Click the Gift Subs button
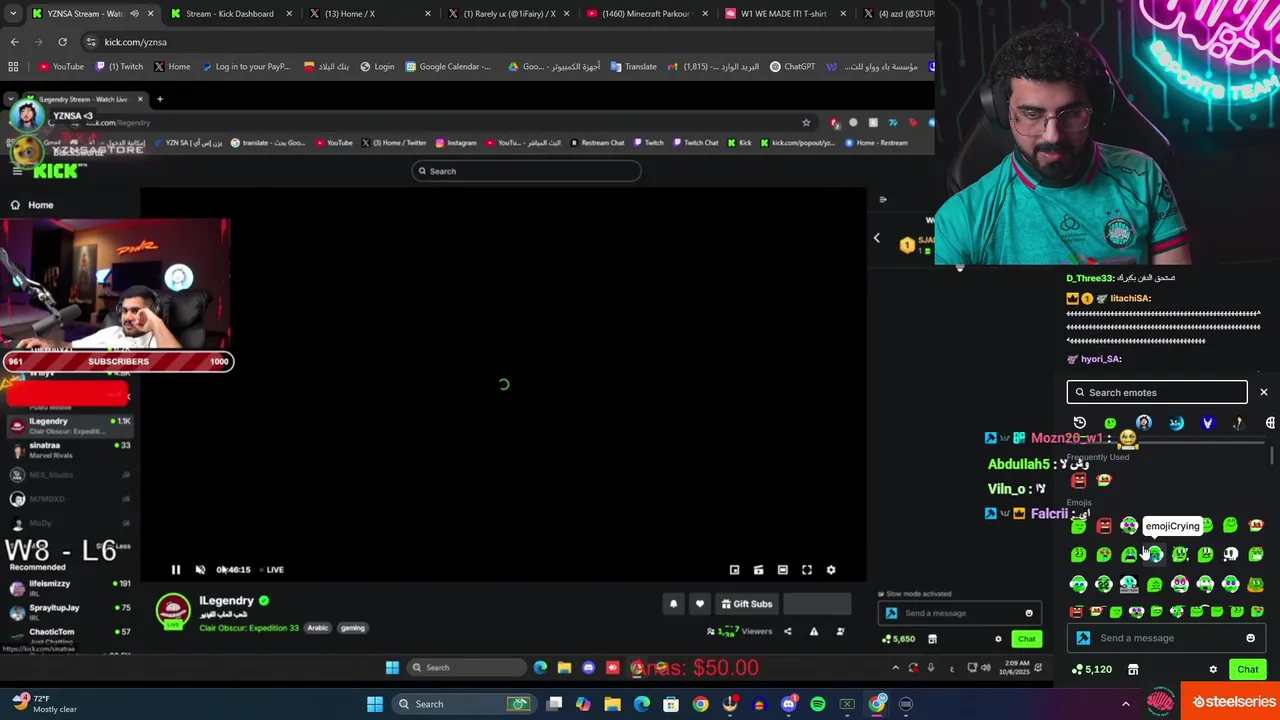Screen dimensions: 1280x720 [x=747, y=604]
